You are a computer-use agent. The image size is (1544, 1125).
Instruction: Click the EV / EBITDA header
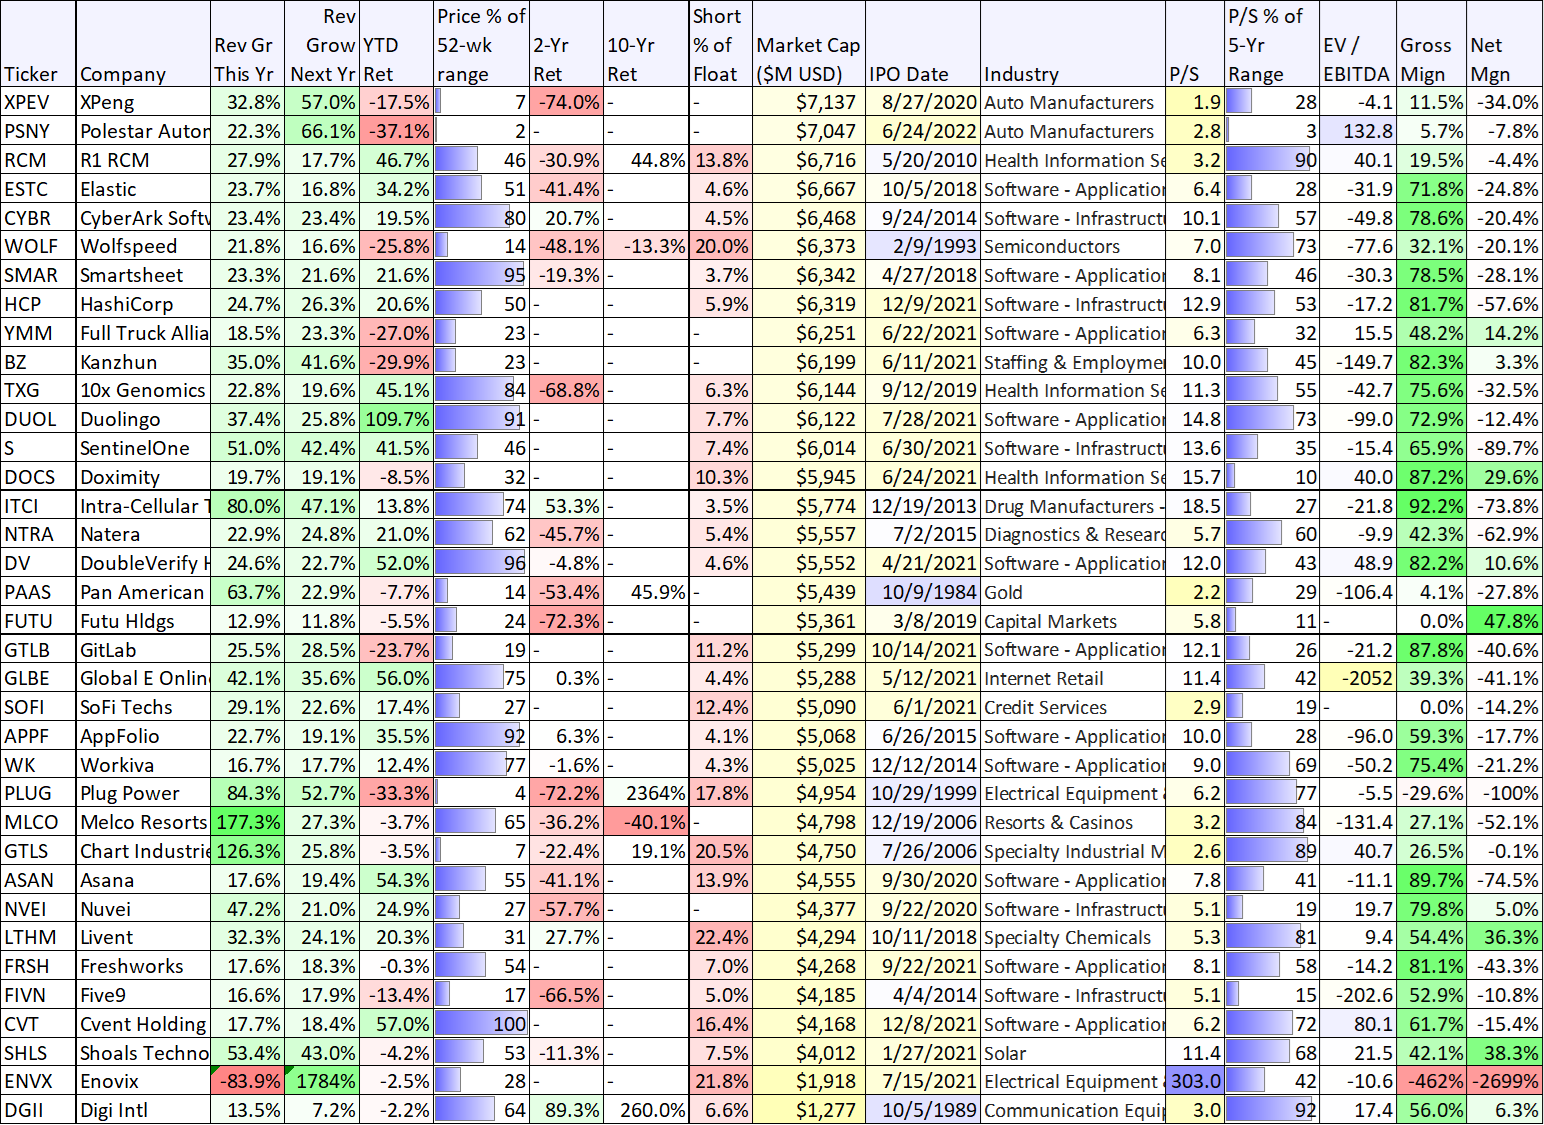pos(1357,44)
